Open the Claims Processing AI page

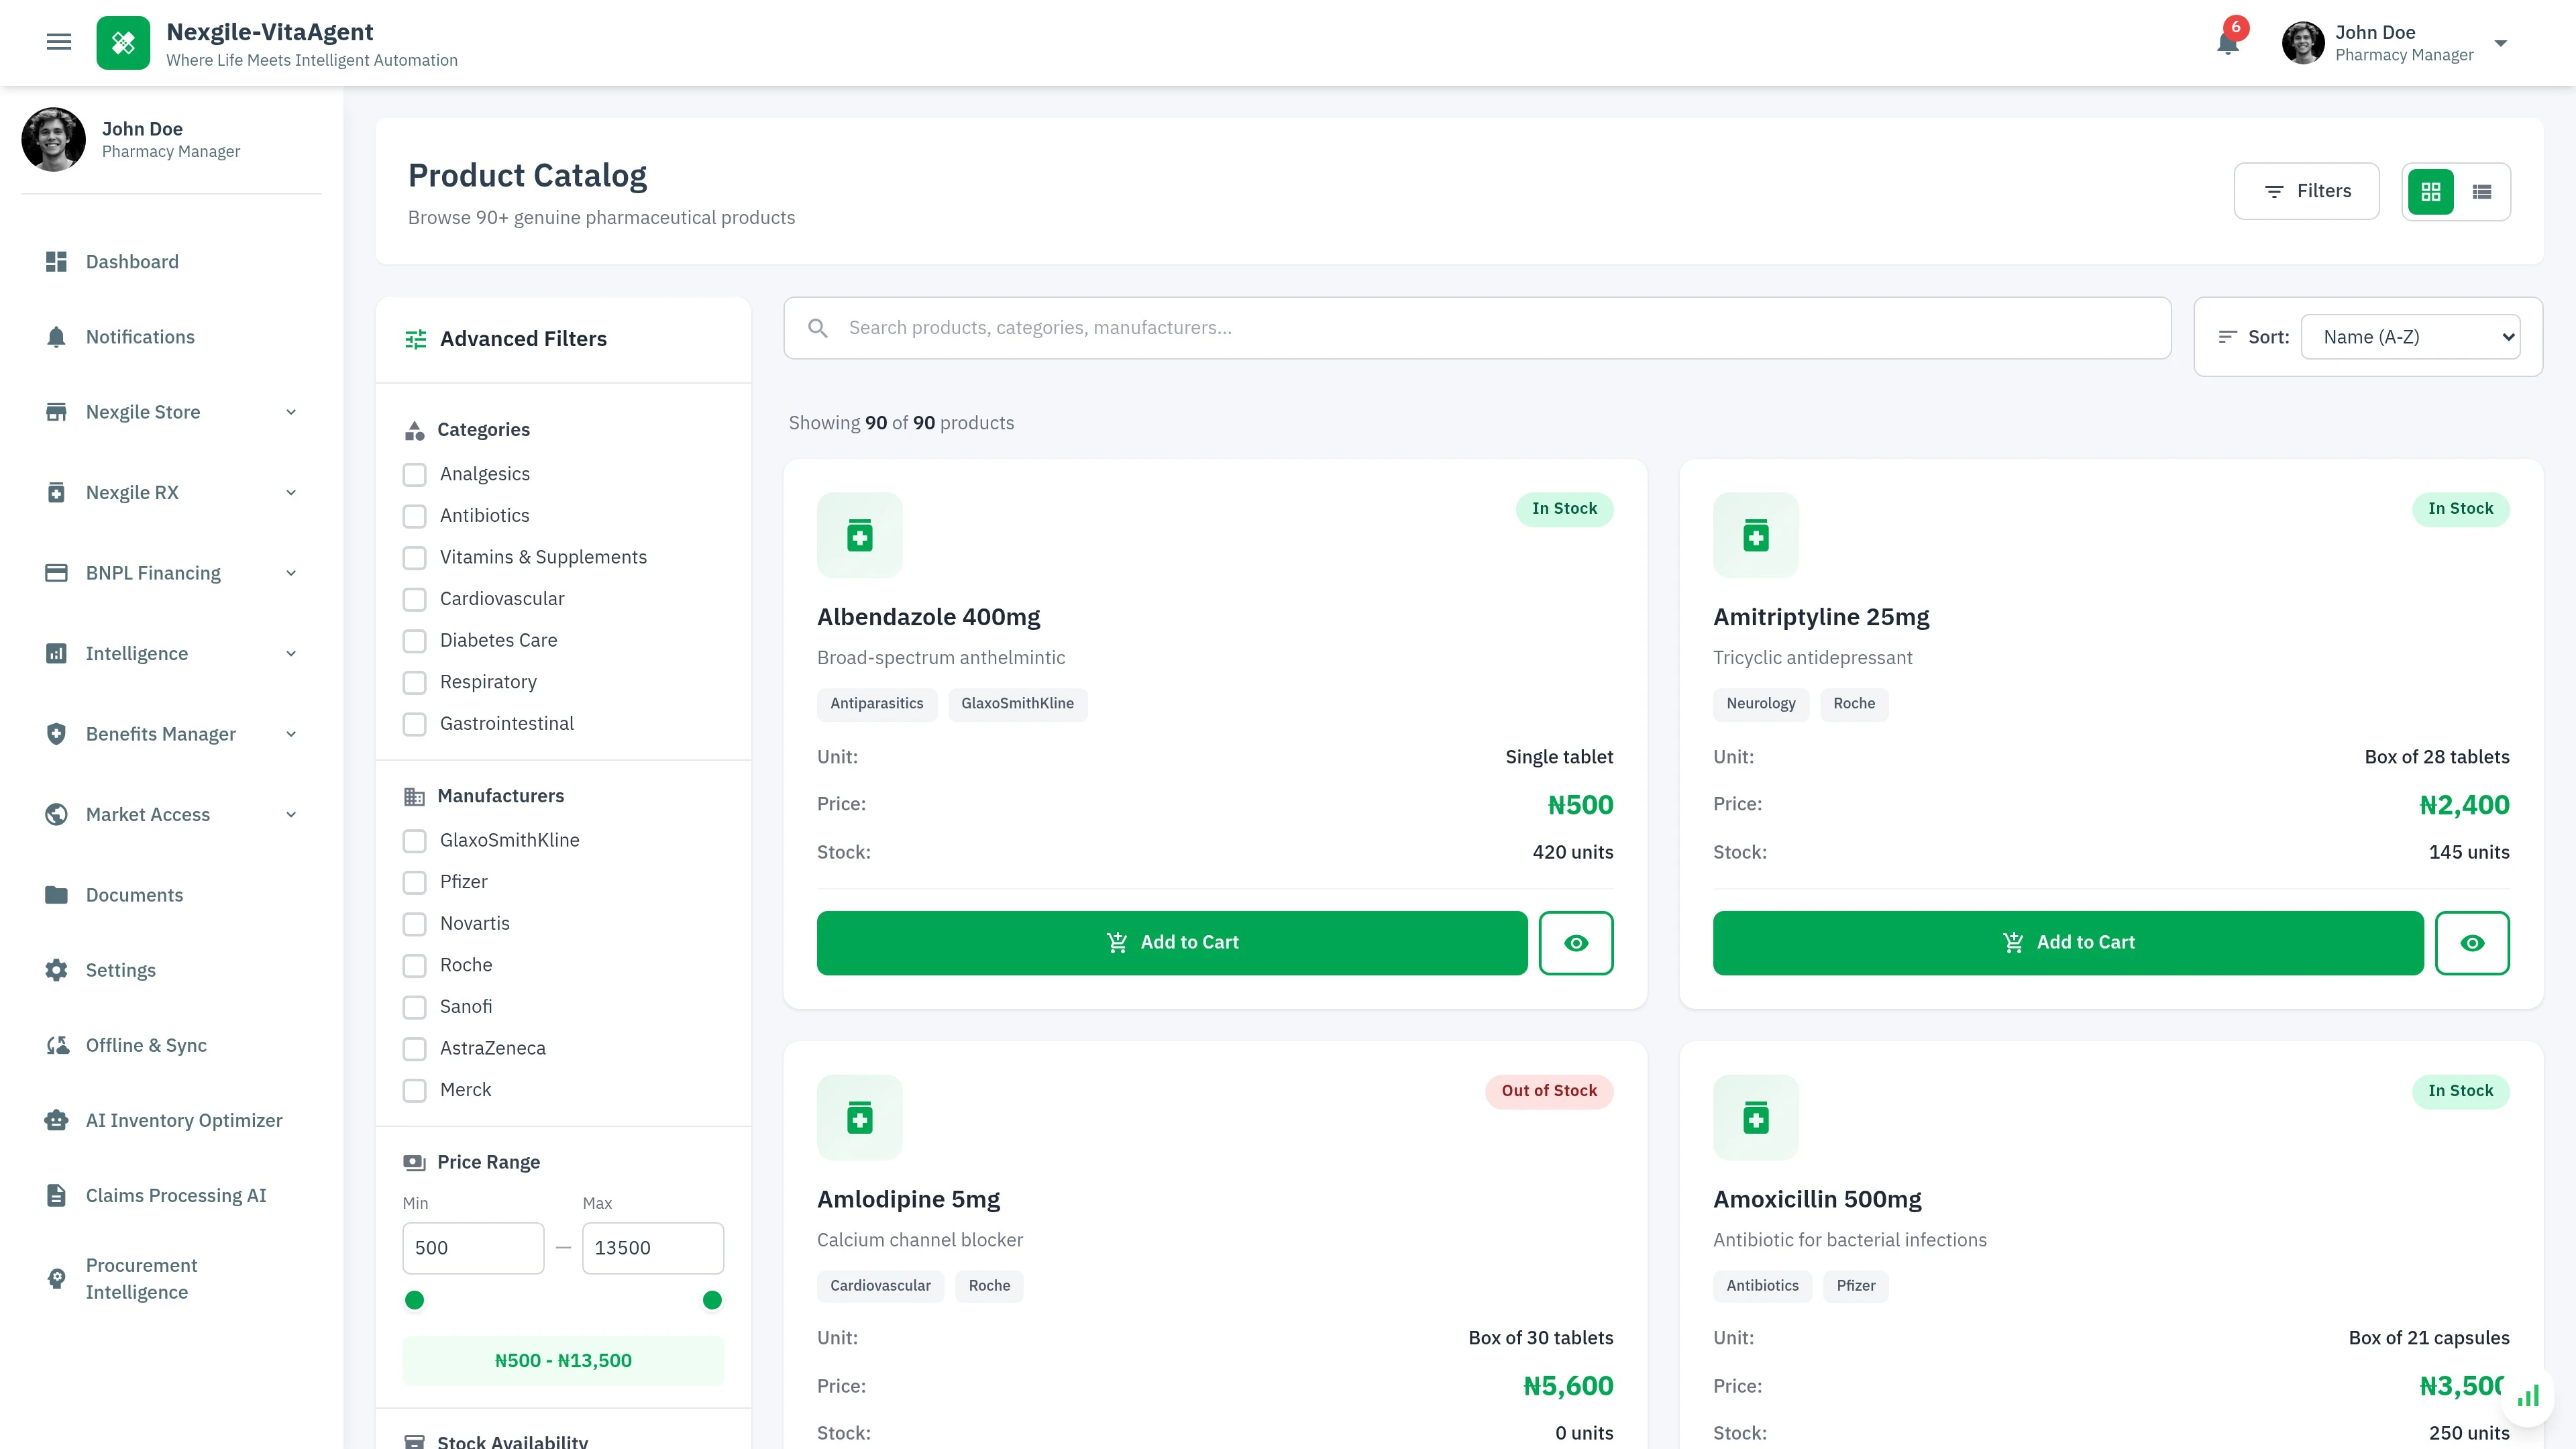176,1194
